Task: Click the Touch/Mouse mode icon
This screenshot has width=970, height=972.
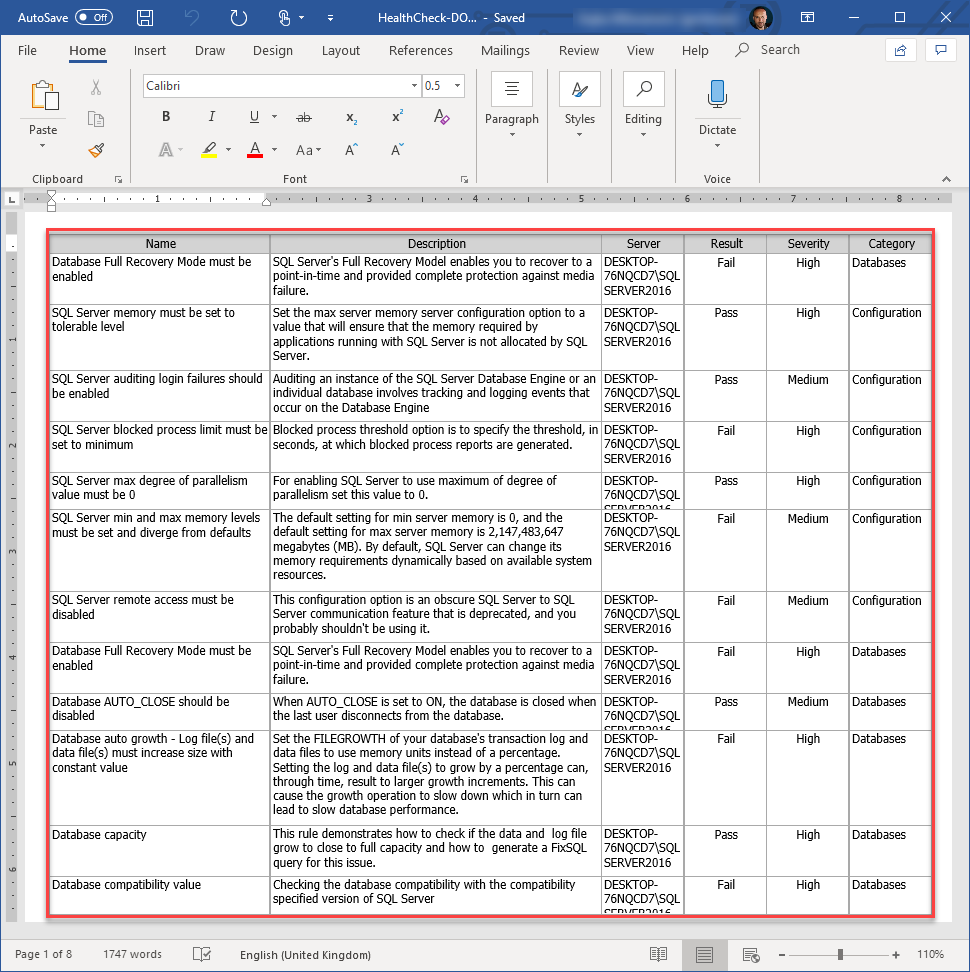Action: coord(284,17)
